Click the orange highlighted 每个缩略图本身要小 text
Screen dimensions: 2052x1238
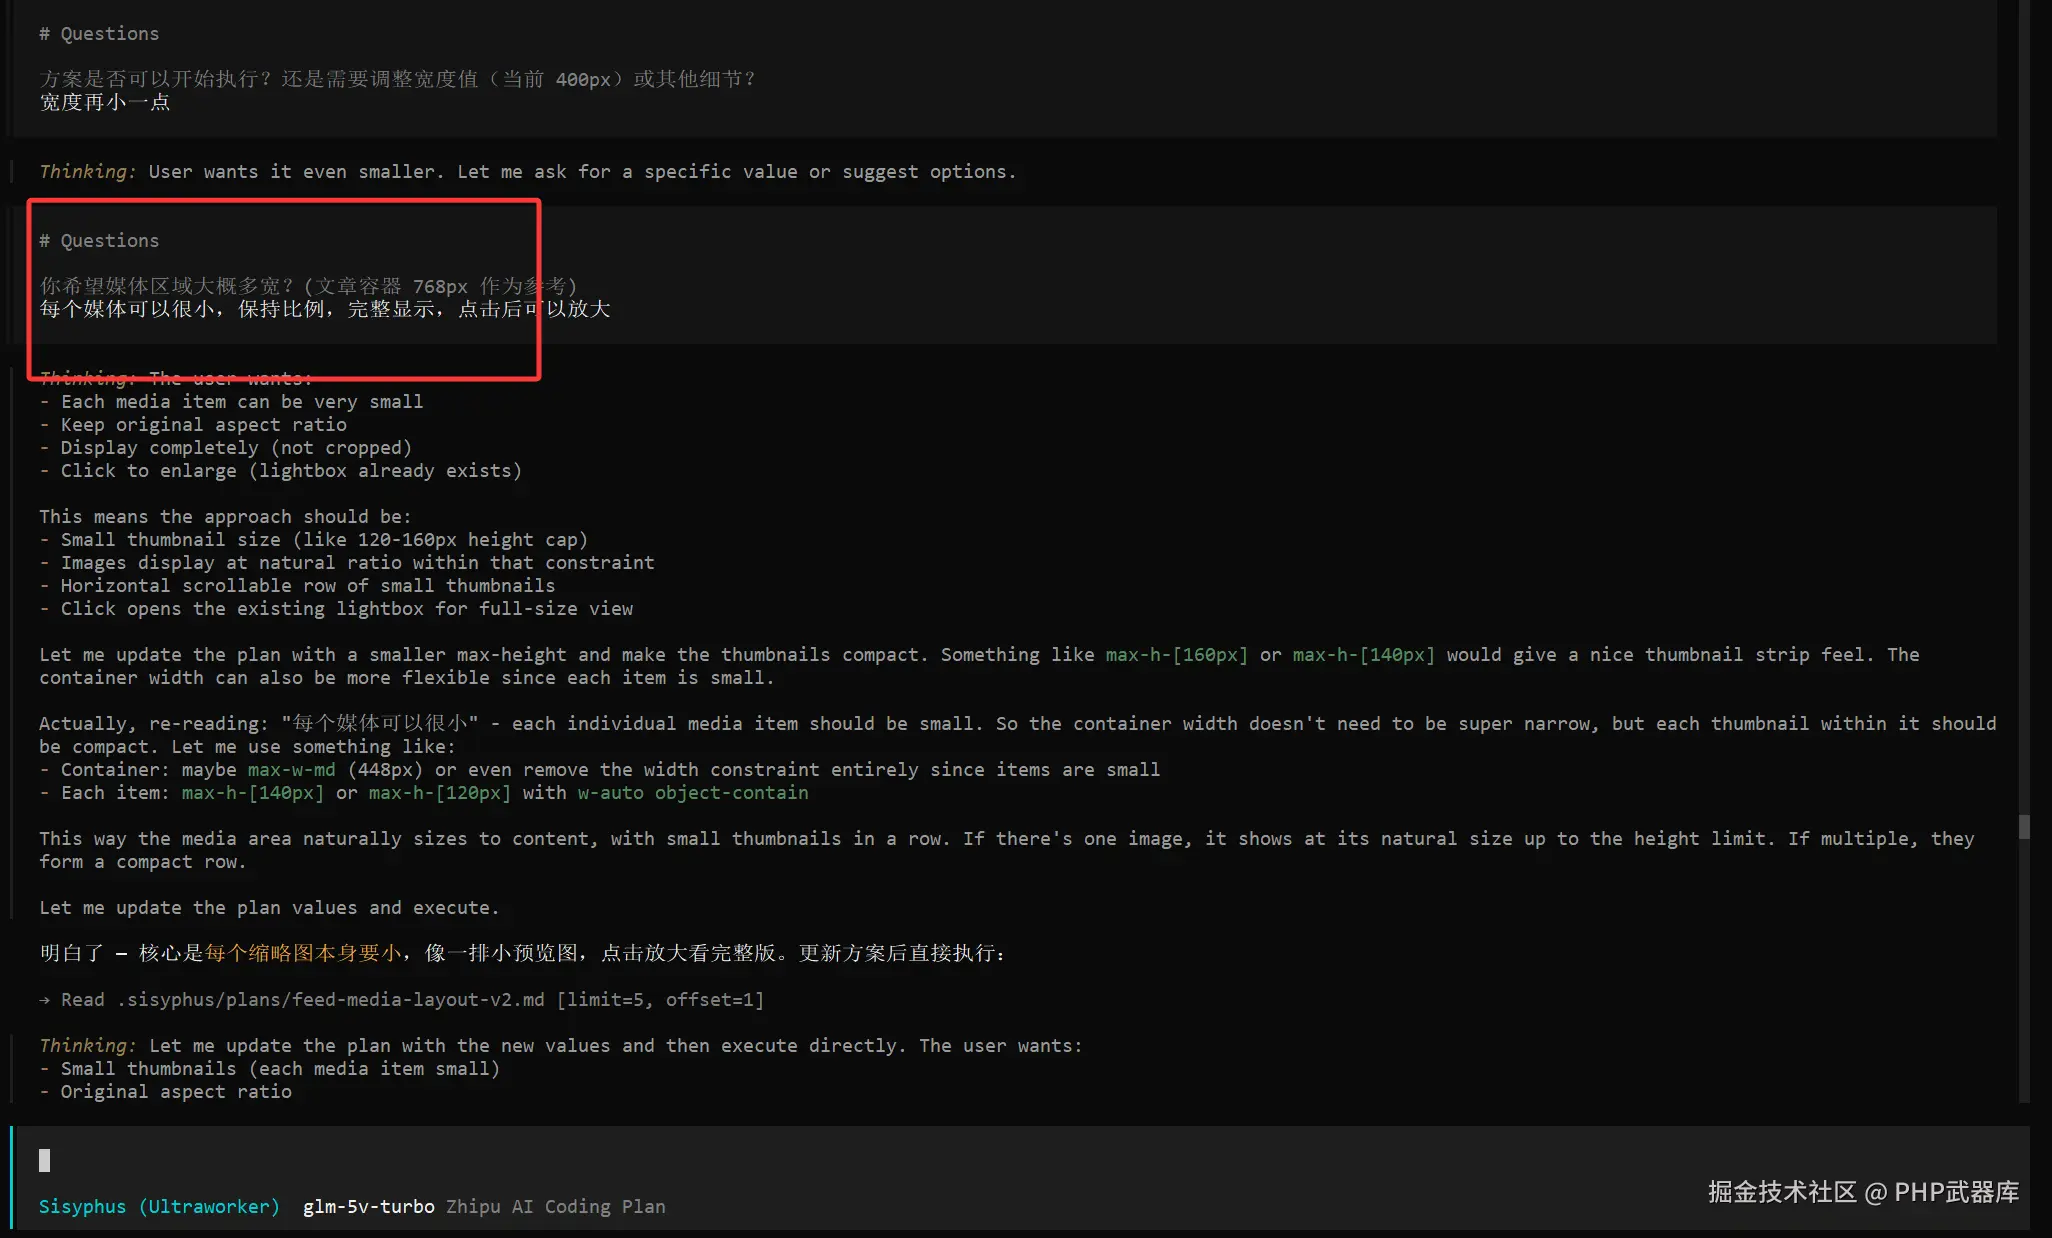pos(303,953)
